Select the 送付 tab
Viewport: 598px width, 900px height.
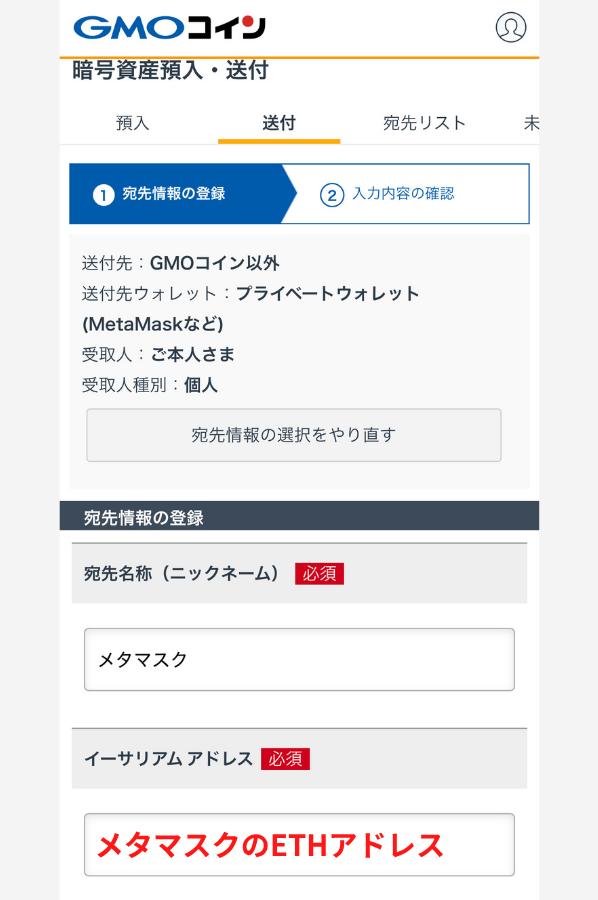coord(278,122)
